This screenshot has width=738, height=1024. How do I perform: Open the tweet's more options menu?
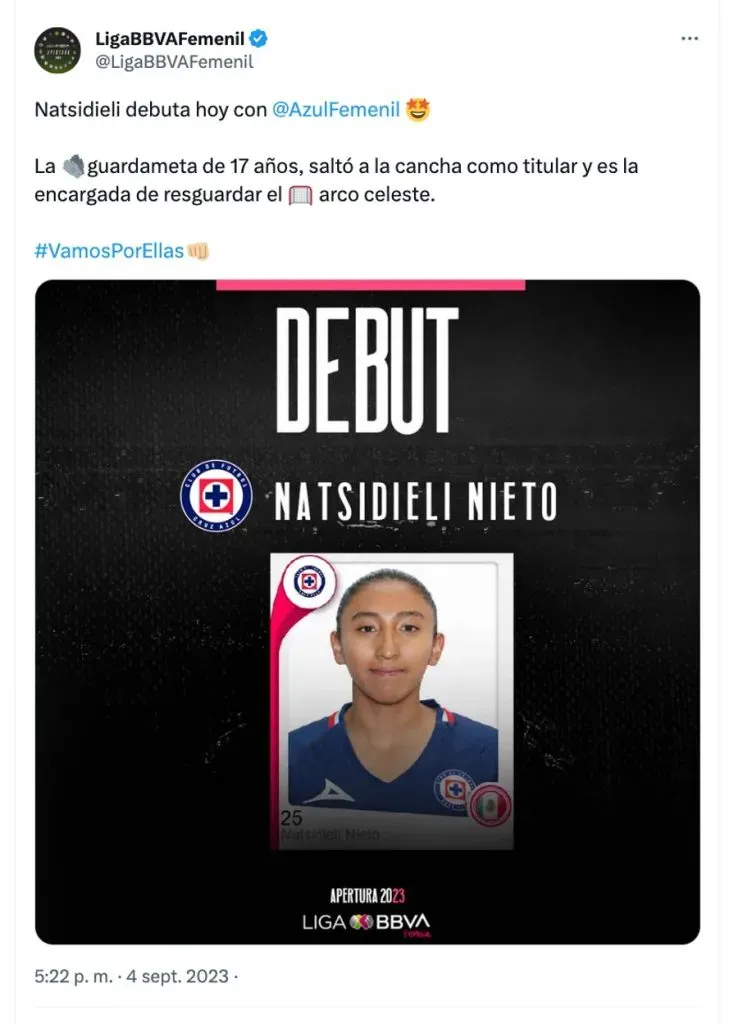click(690, 39)
